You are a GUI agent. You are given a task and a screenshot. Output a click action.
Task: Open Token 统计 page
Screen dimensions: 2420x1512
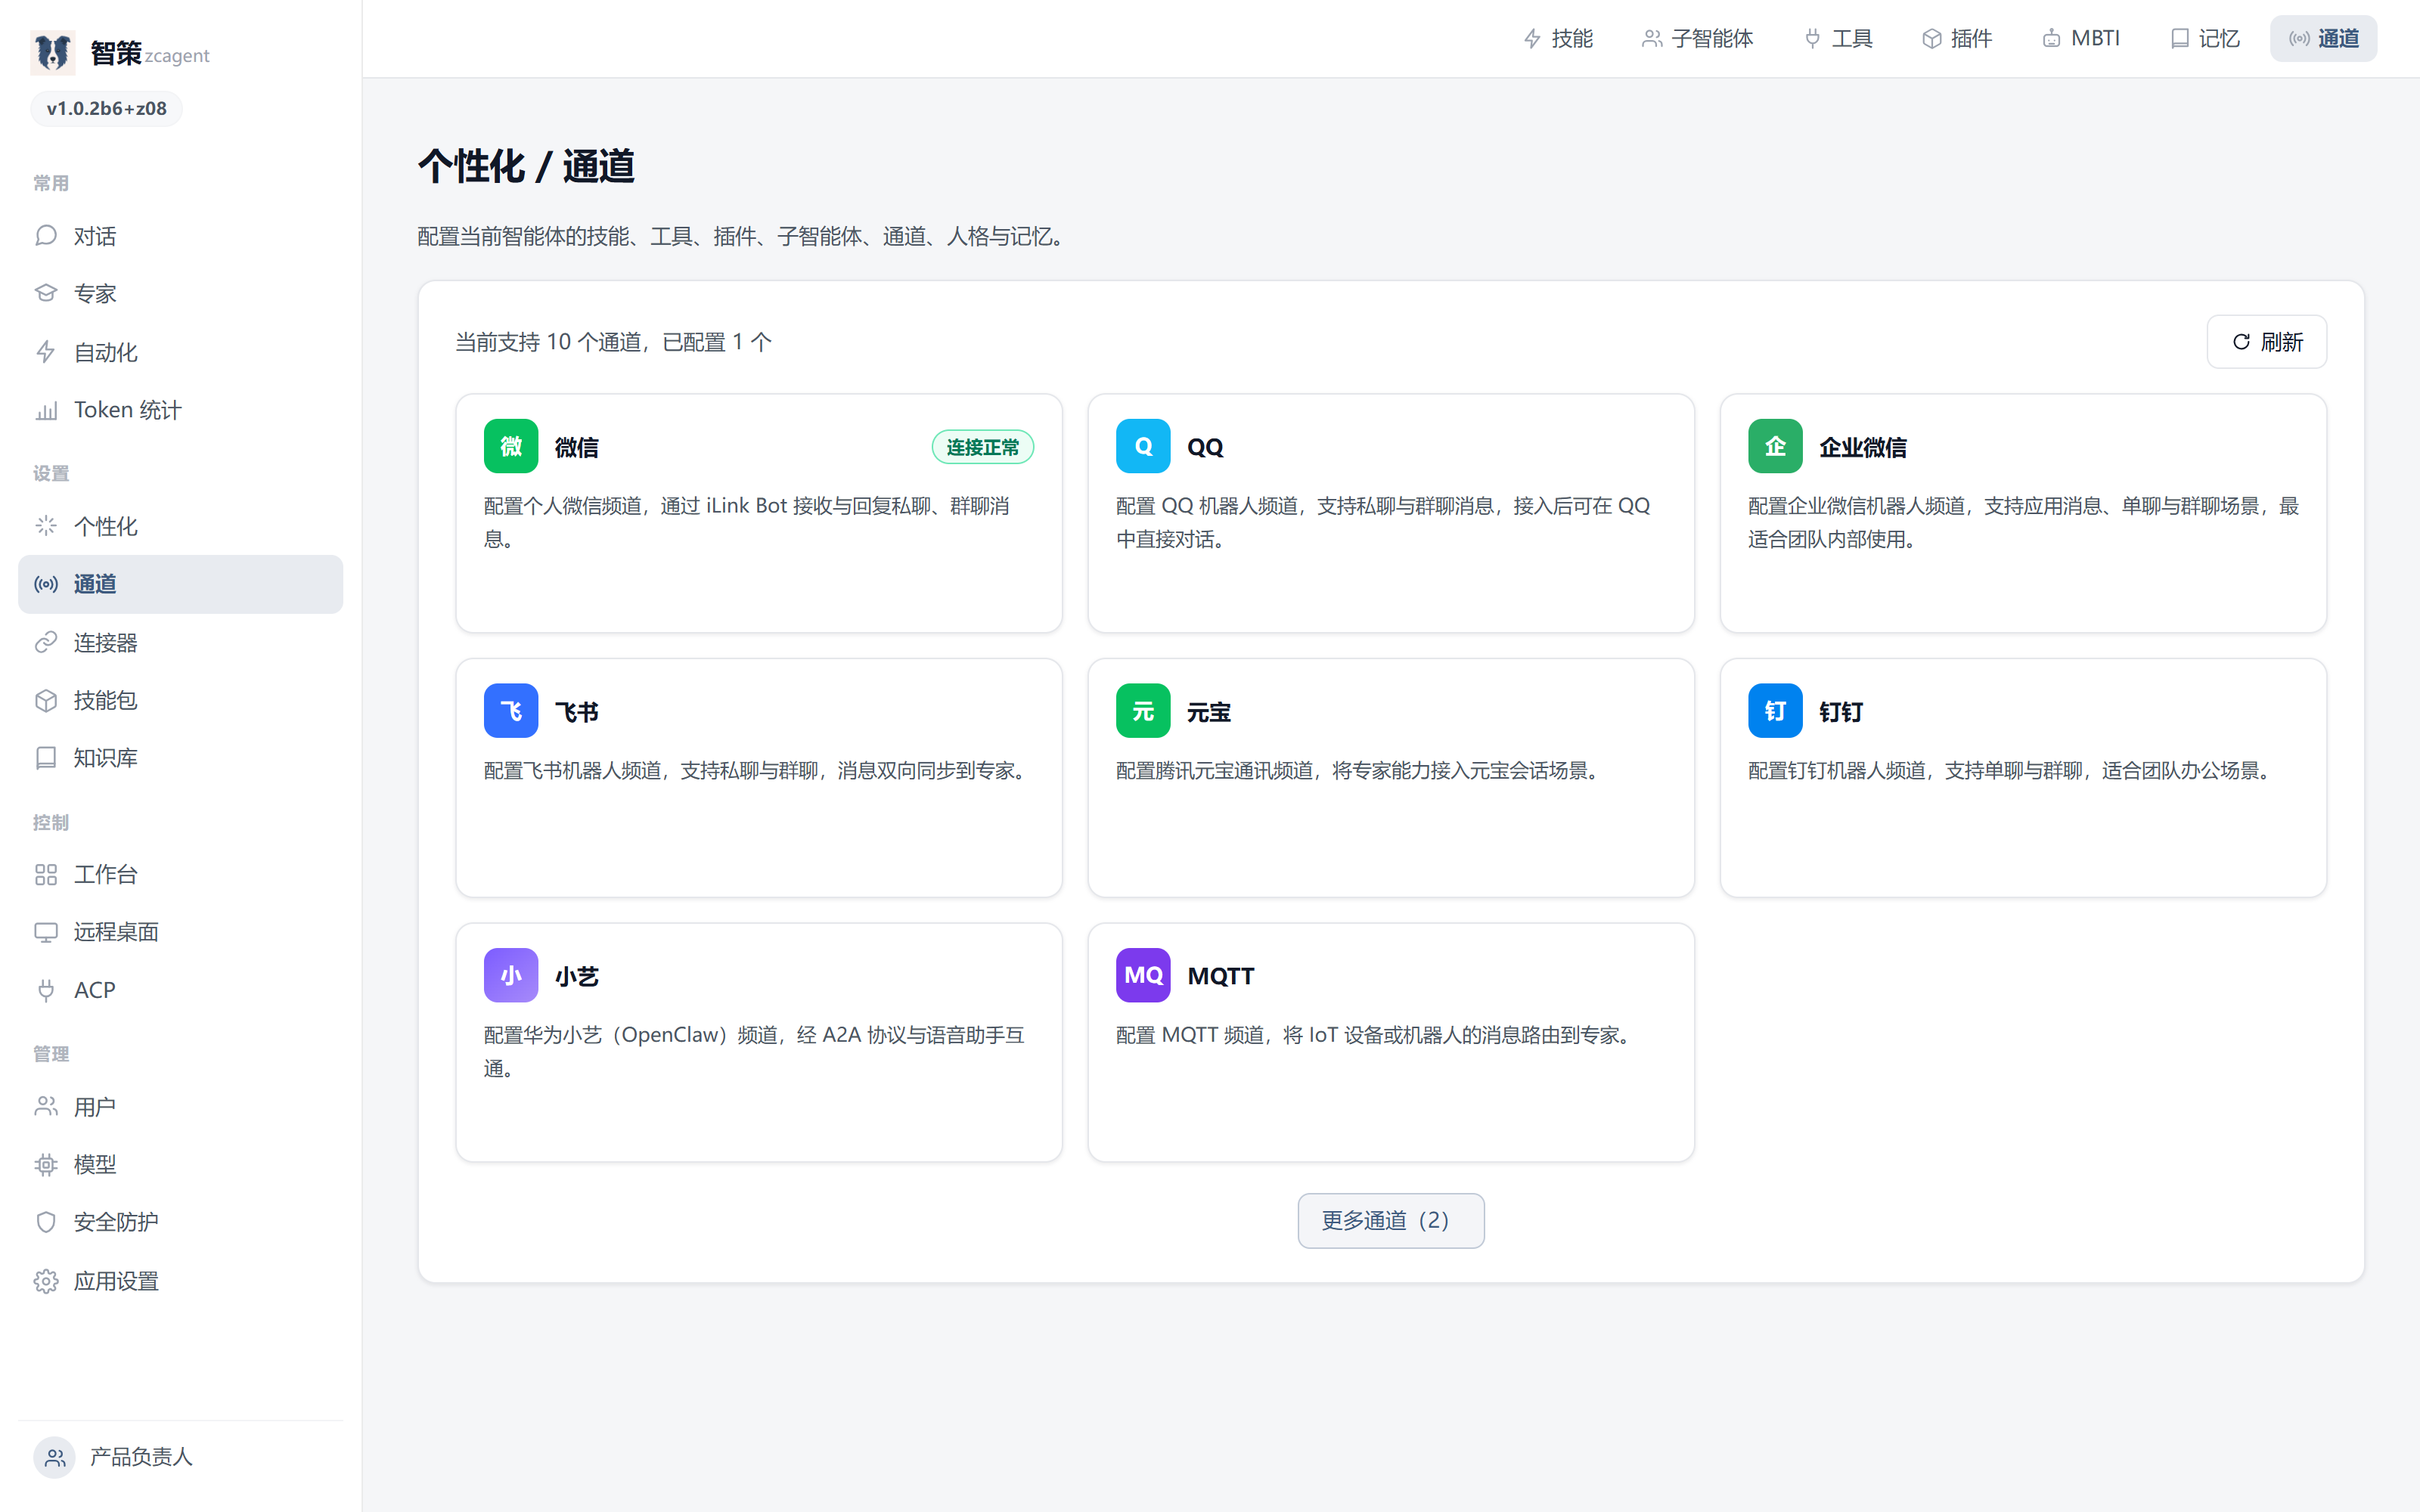click(181, 410)
